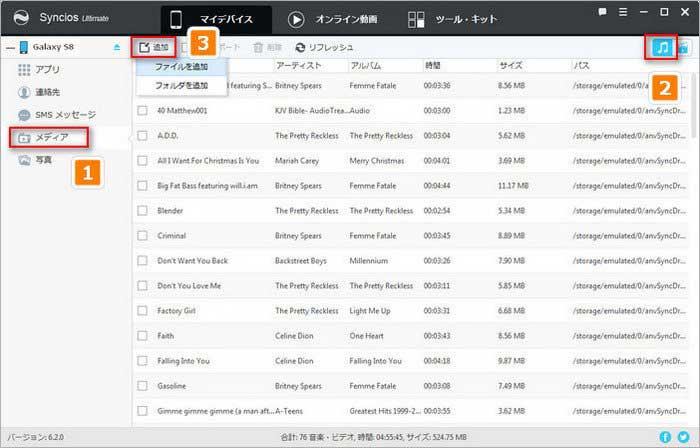Viewport: 700px width, 448px height.
Task: Open the Twitter icon in status bar
Action: click(x=683, y=437)
